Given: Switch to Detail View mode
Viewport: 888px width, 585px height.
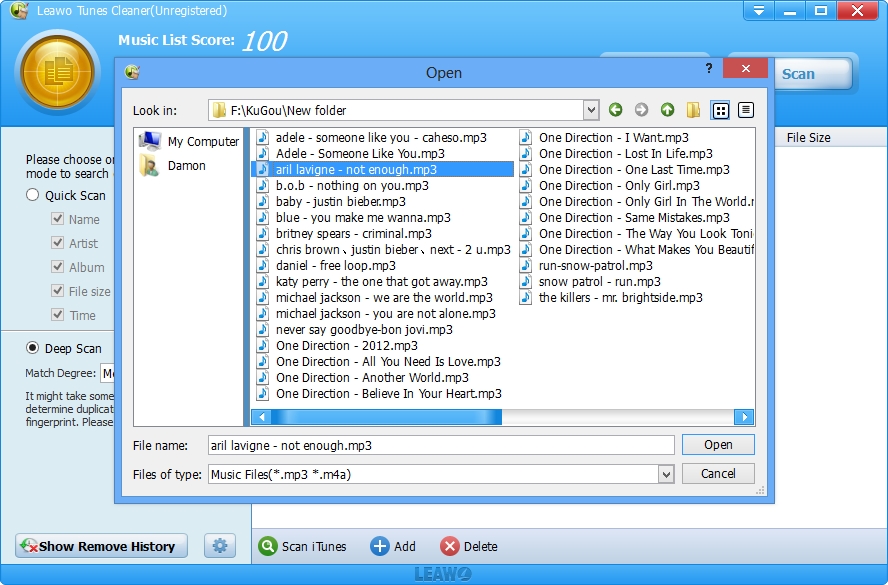Looking at the screenshot, I should [746, 110].
